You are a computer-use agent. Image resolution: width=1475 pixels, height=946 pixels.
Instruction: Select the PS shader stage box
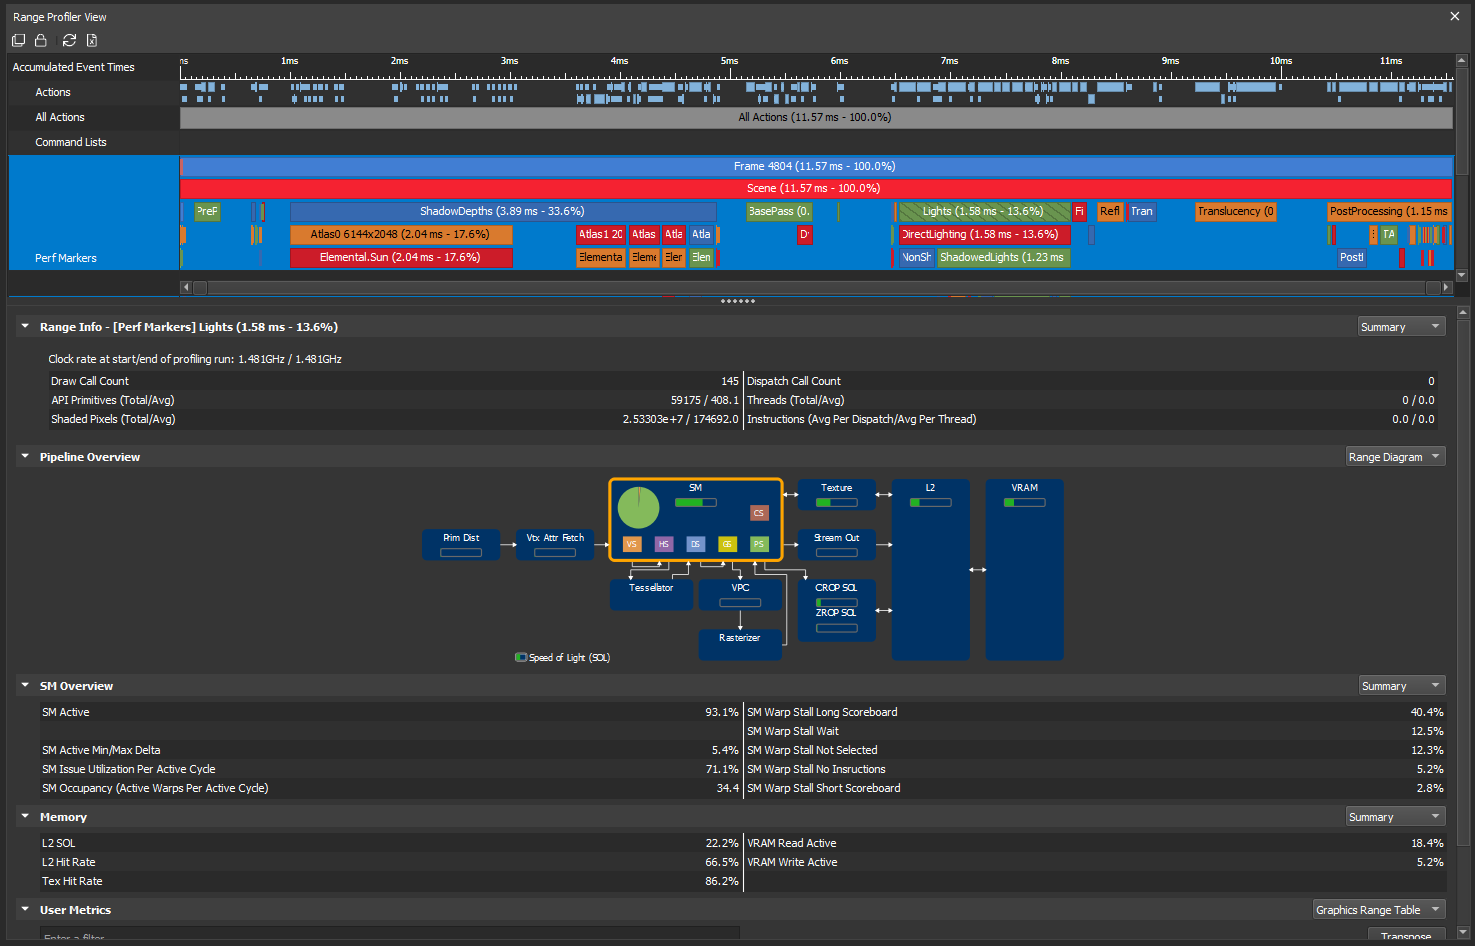pyautogui.click(x=759, y=544)
